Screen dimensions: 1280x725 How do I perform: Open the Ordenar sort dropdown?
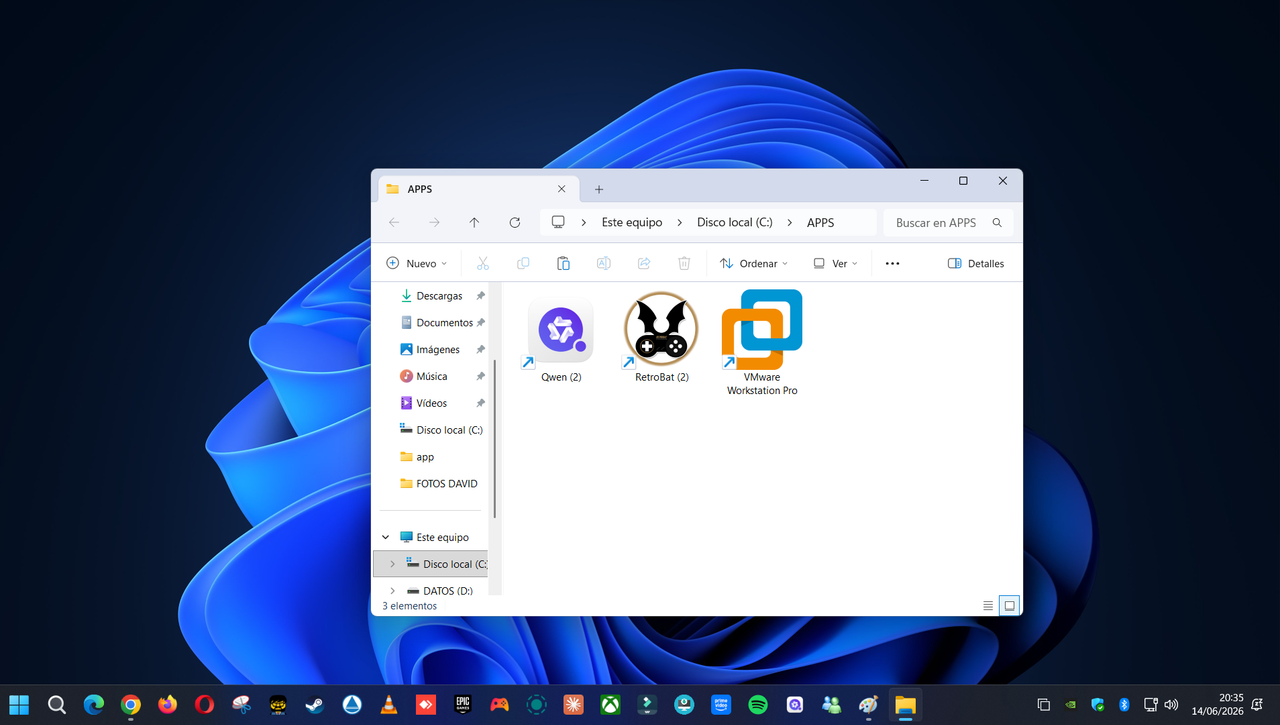tap(754, 263)
